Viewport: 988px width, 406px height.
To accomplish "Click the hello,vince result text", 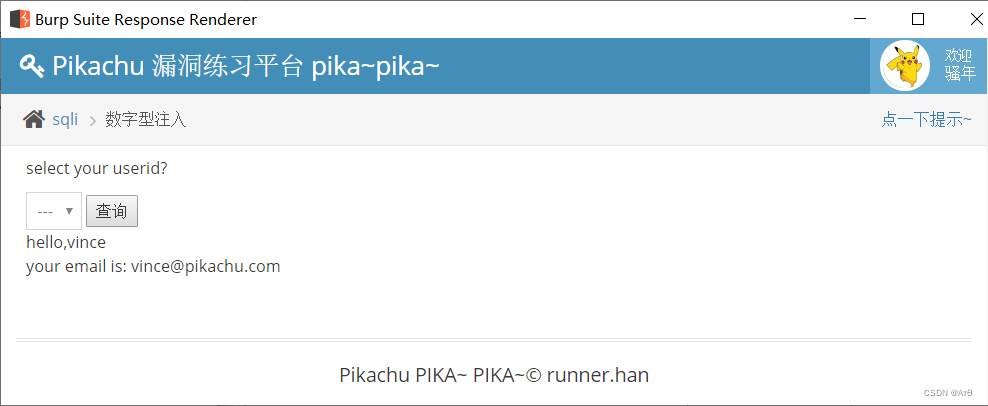I will click(x=66, y=242).
